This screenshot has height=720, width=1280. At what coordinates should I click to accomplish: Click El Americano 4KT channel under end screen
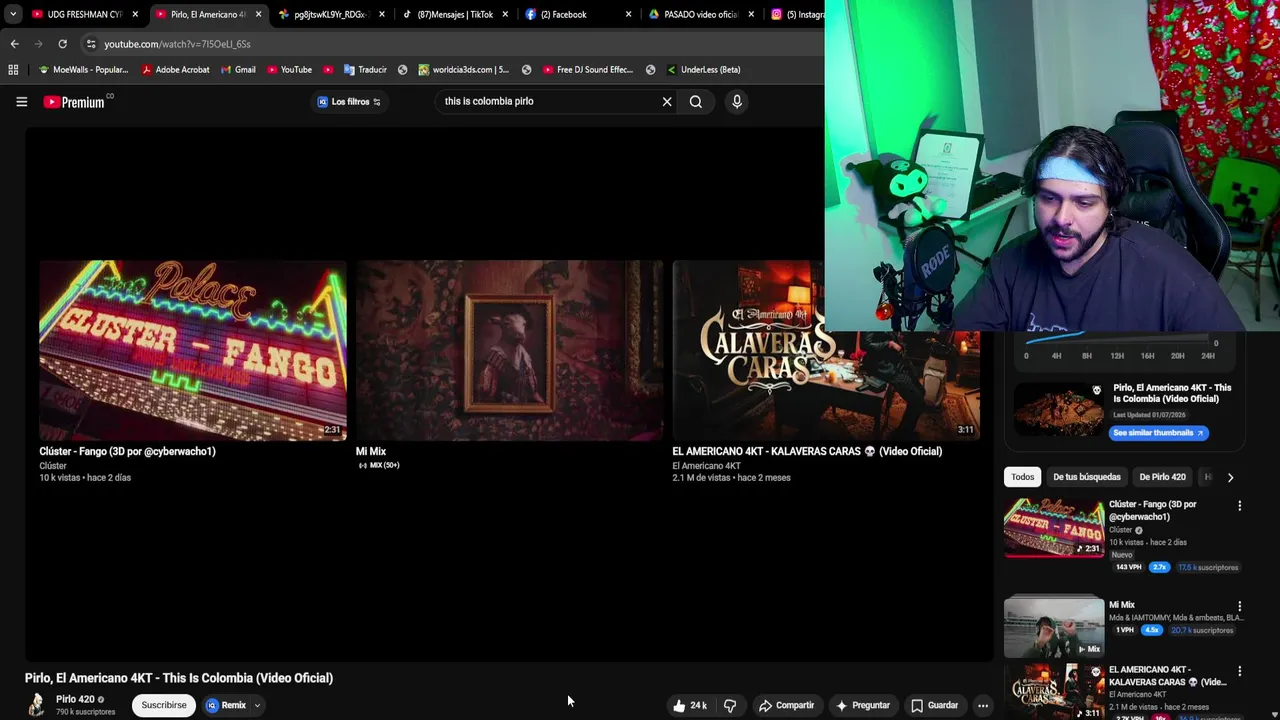pos(706,466)
